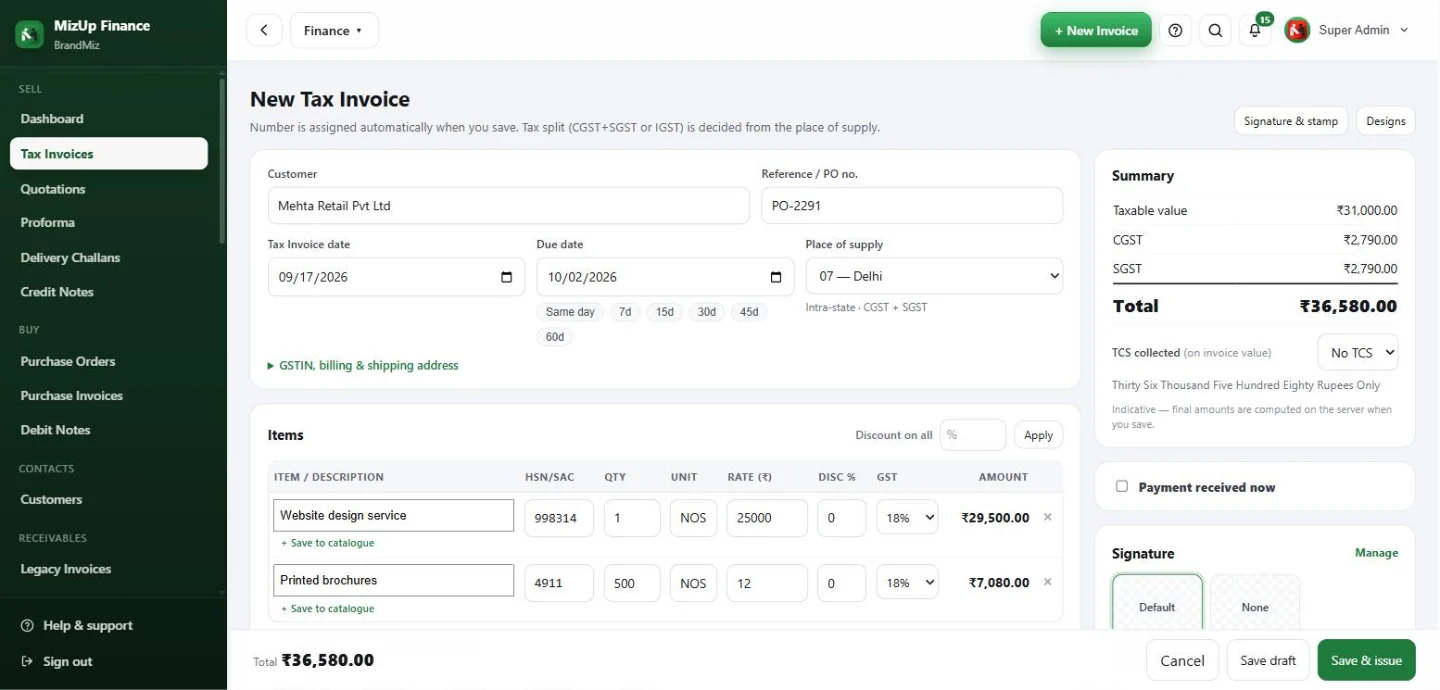Viewport: 1440px width, 690px height.
Task: Set due date to Same day
Action: coord(570,312)
